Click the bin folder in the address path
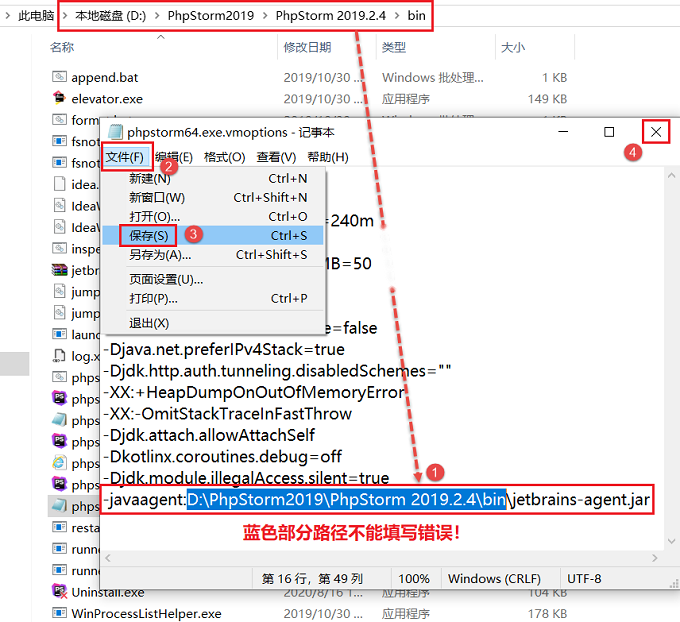 (416, 16)
